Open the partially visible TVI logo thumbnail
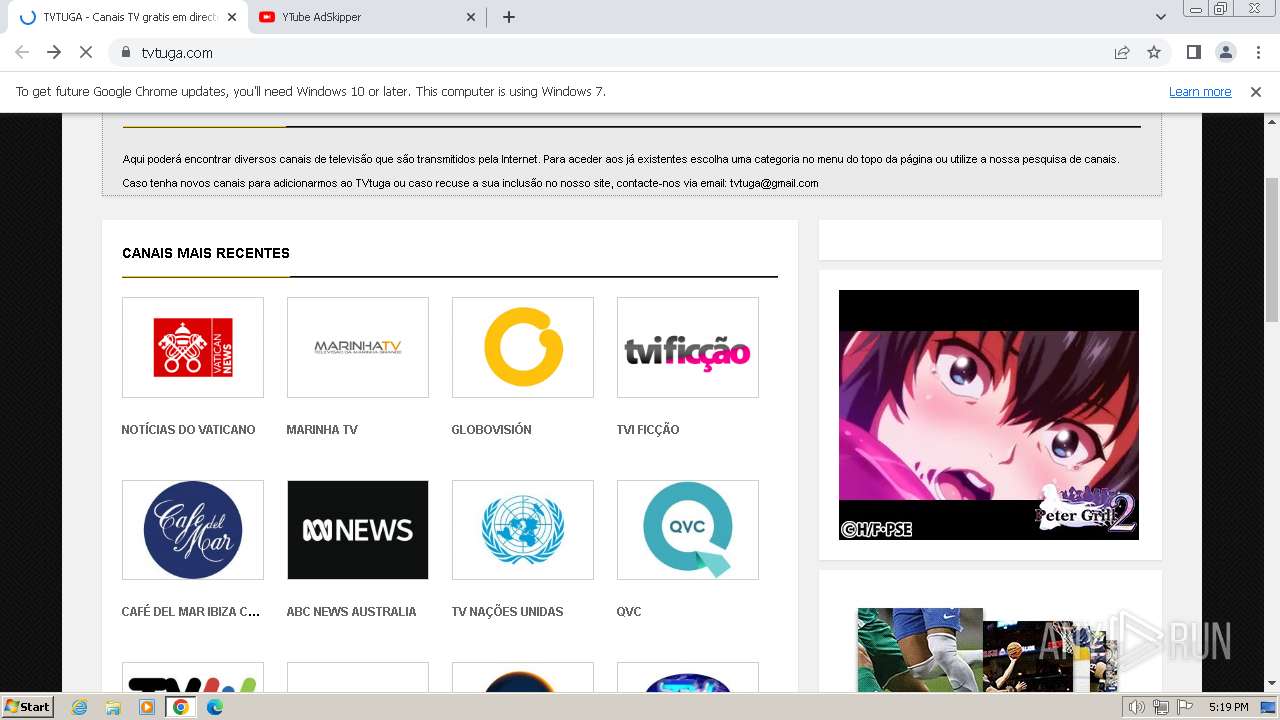Image resolution: width=1280 pixels, height=720 pixels. pyautogui.click(x=193, y=677)
